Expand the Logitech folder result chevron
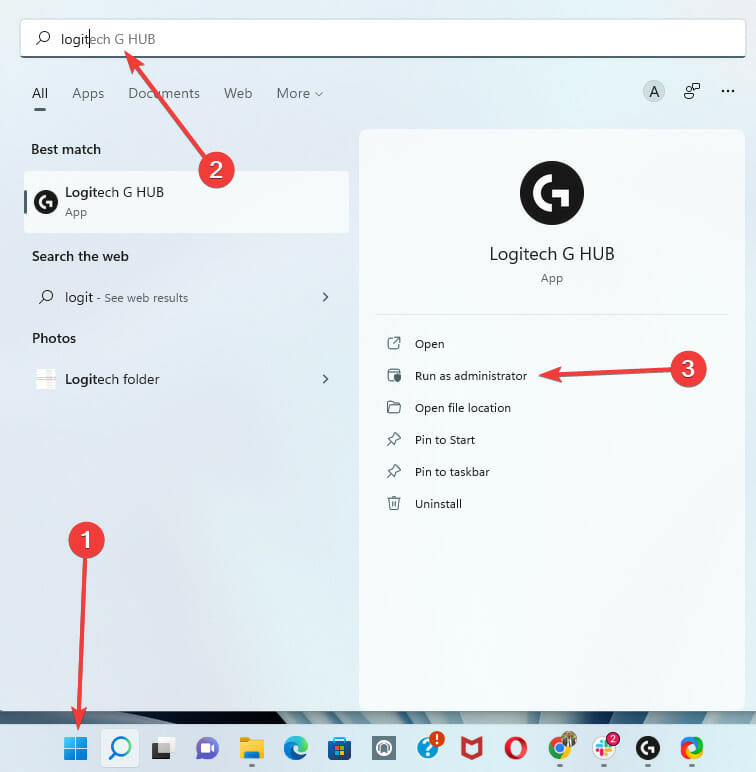This screenshot has width=756, height=772. [x=325, y=379]
